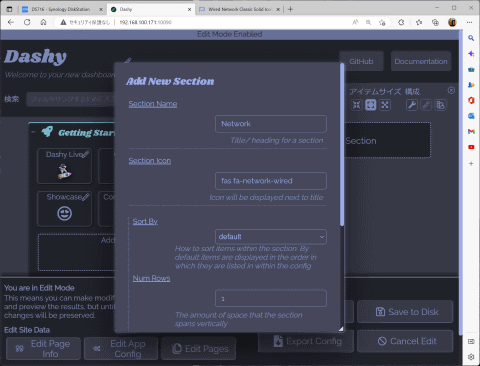
Task: Click Cancel Edit button
Action: tap(405, 341)
